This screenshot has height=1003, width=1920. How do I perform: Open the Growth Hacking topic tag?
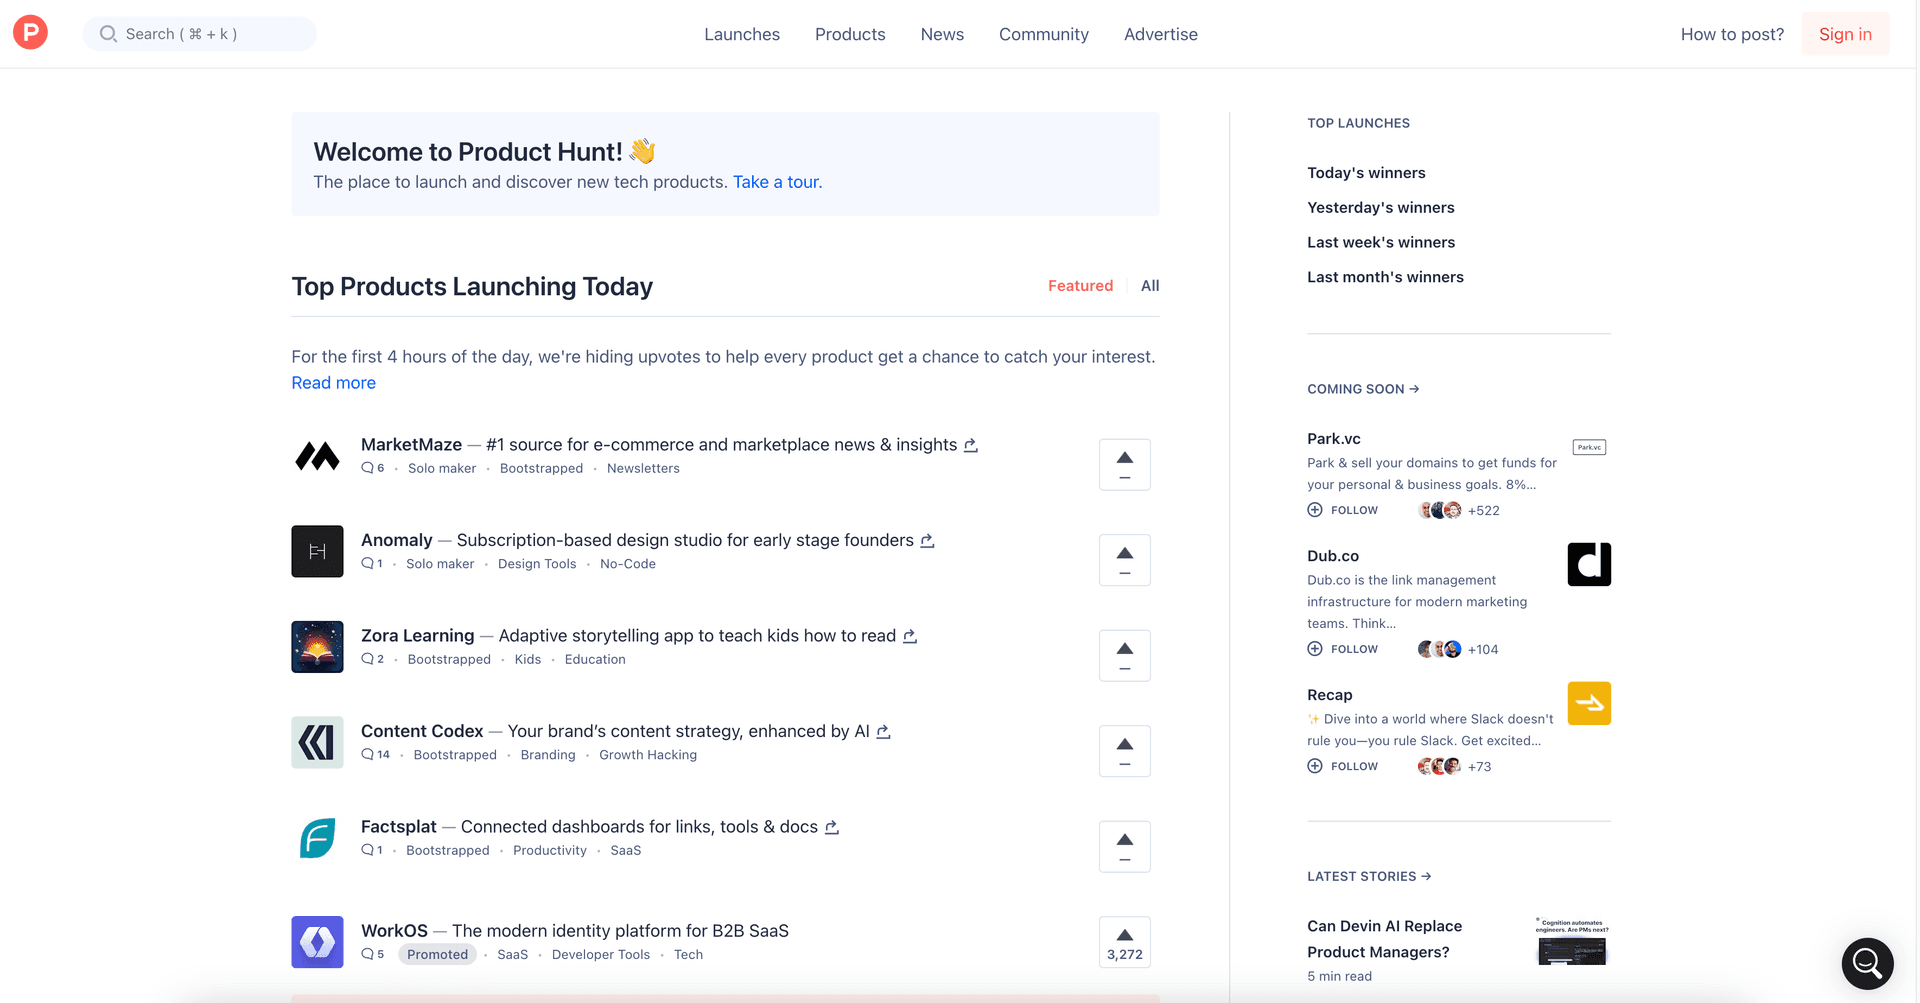point(648,755)
